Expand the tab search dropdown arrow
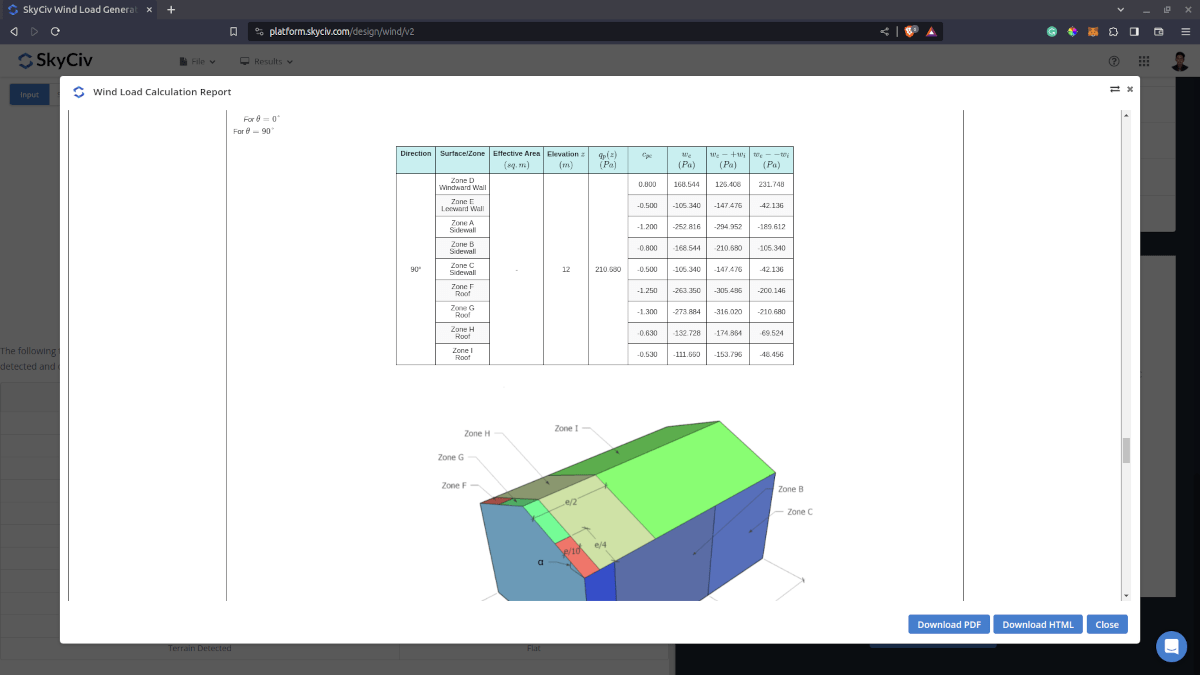 1119,9
